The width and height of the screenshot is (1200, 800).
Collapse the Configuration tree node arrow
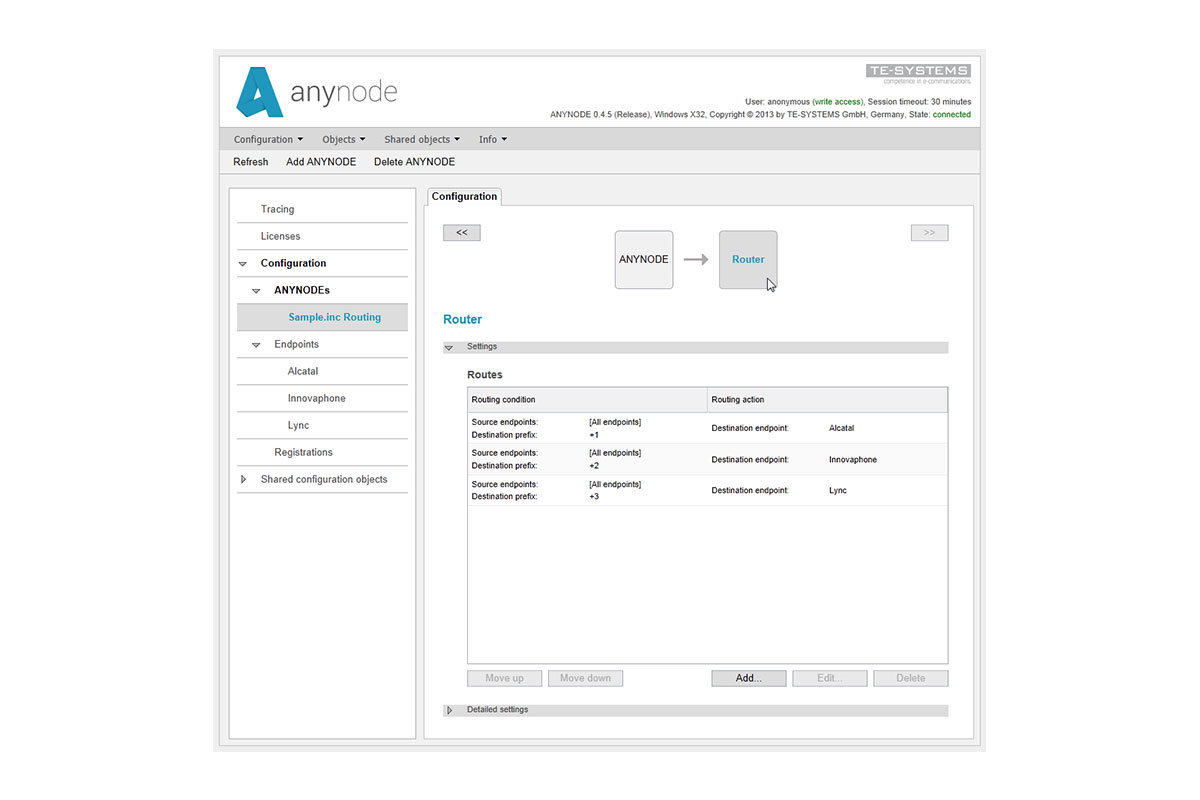(x=243, y=264)
